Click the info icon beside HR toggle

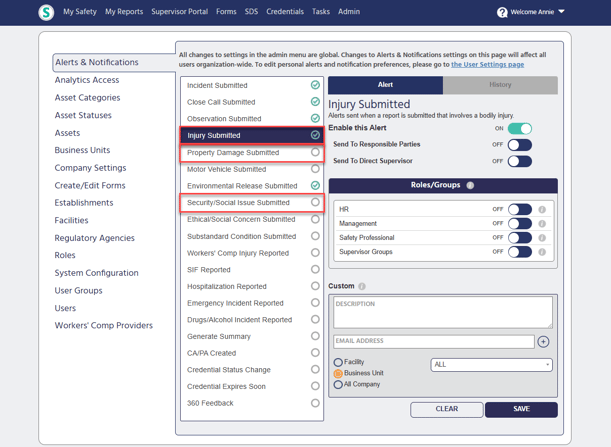[542, 210]
